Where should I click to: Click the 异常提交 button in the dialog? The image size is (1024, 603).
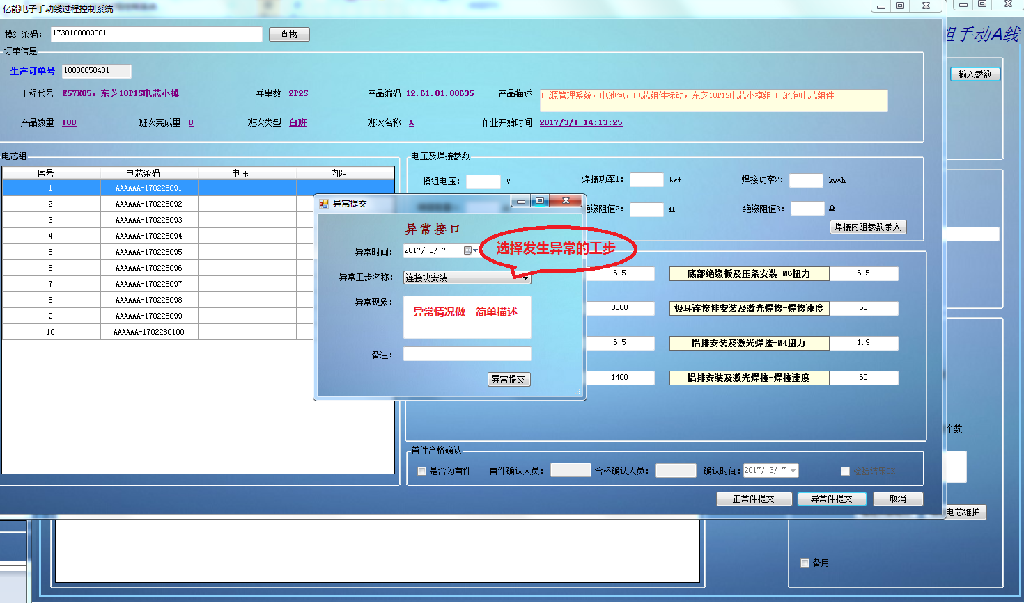click(x=508, y=379)
